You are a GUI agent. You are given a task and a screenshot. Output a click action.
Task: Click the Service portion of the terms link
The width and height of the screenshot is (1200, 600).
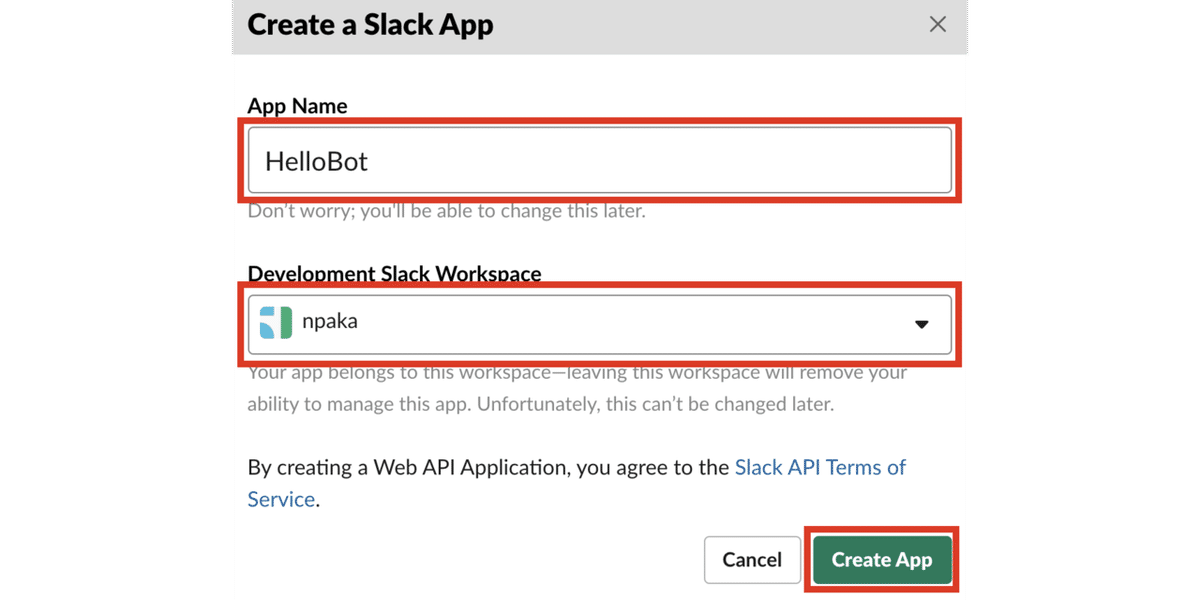coord(280,499)
